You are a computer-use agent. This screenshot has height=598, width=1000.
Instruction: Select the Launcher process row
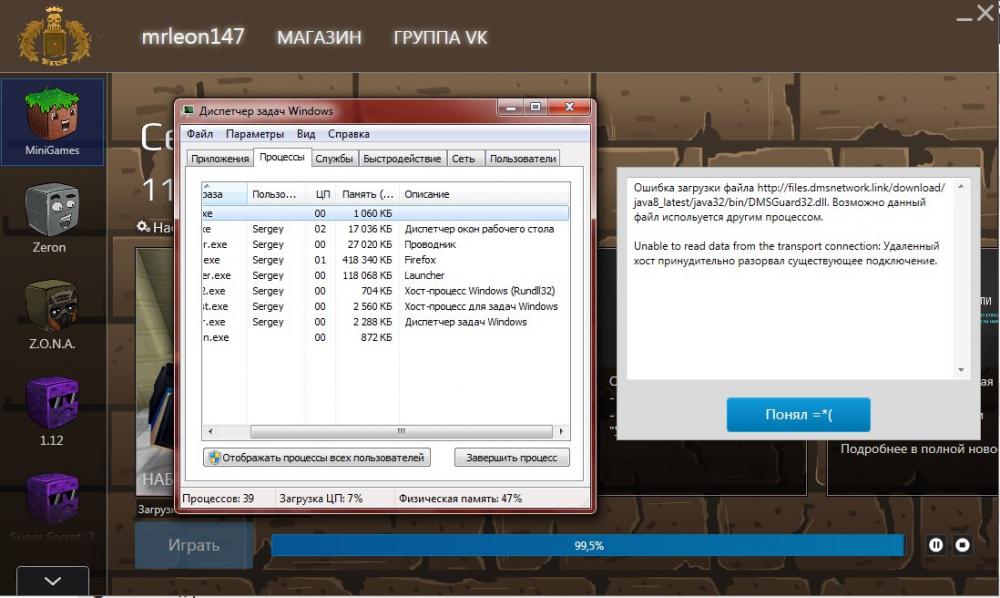[385, 275]
